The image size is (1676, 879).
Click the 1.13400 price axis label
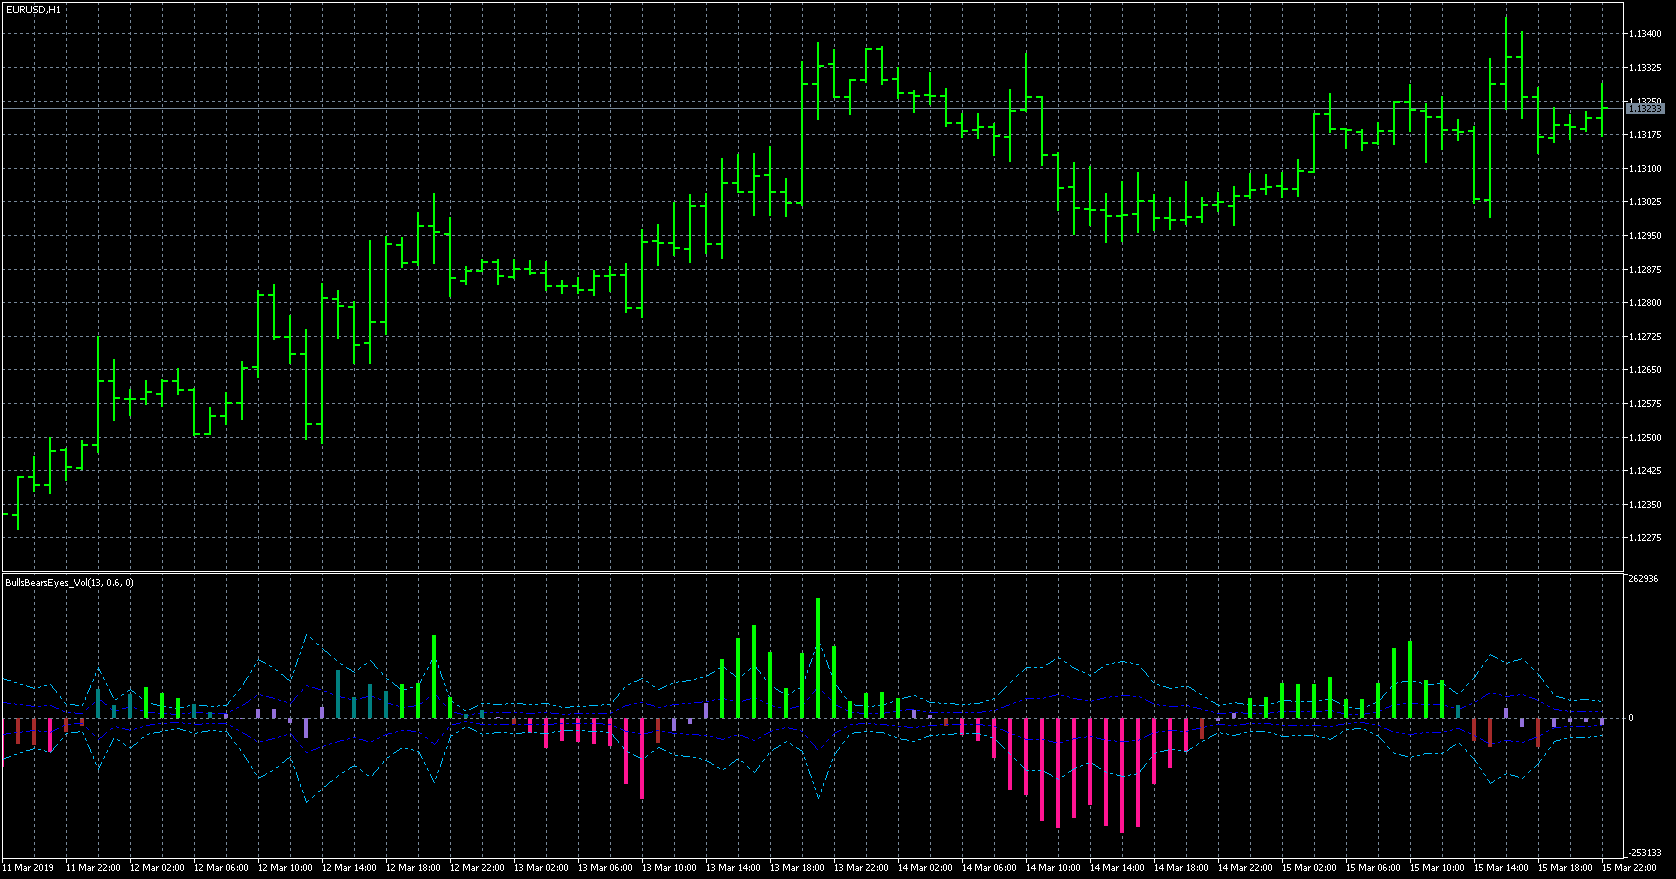tap(1645, 34)
